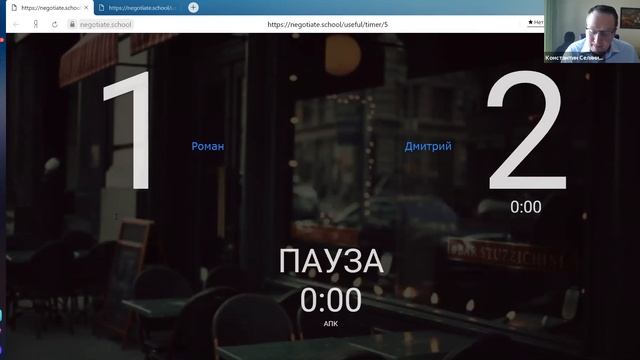Click the name Роман
The image size is (640, 360).
pos(208,146)
